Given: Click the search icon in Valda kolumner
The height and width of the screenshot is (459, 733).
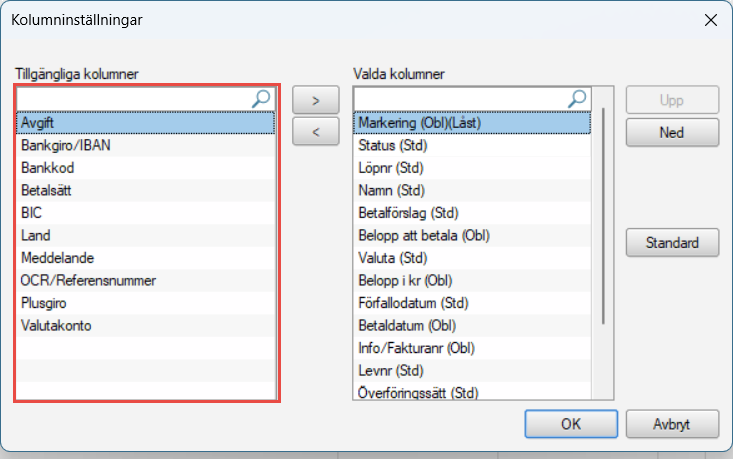Looking at the screenshot, I should (577, 99).
